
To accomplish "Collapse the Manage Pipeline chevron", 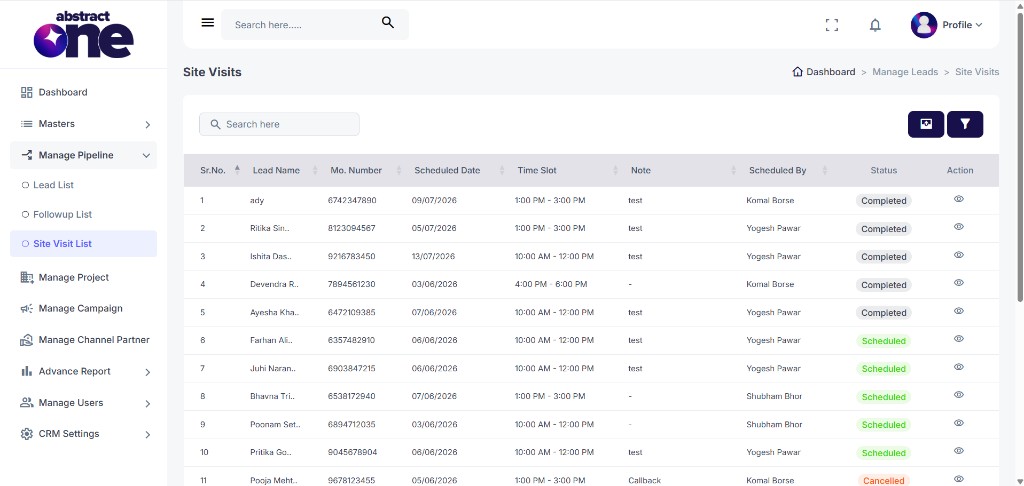I will pos(146,155).
